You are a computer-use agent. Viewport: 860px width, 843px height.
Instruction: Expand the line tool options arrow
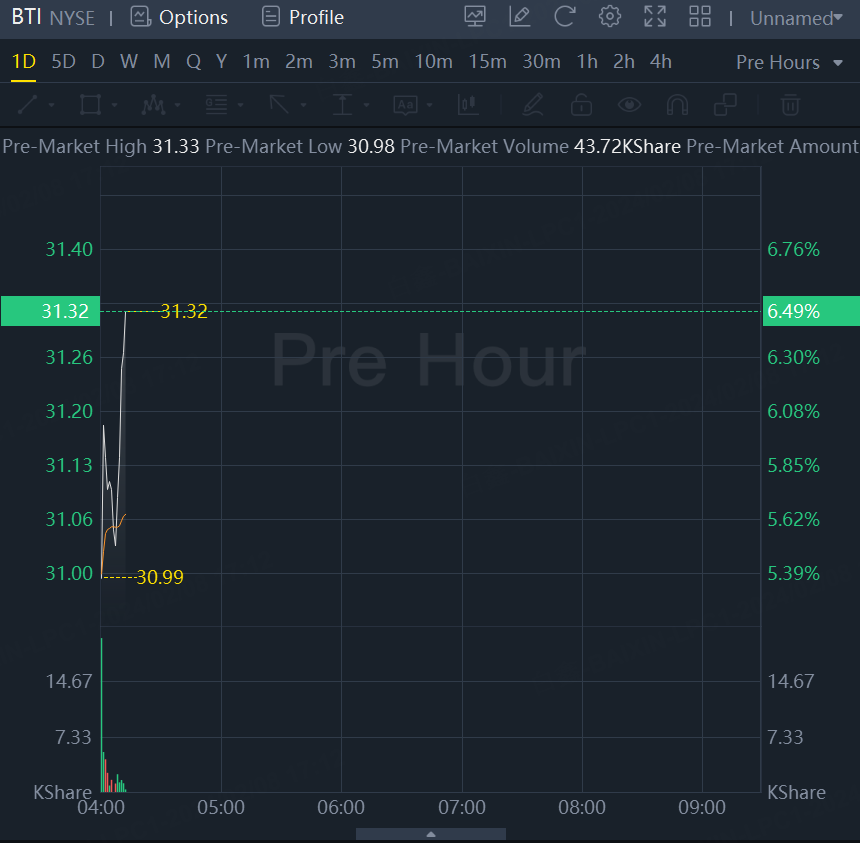tap(52, 104)
